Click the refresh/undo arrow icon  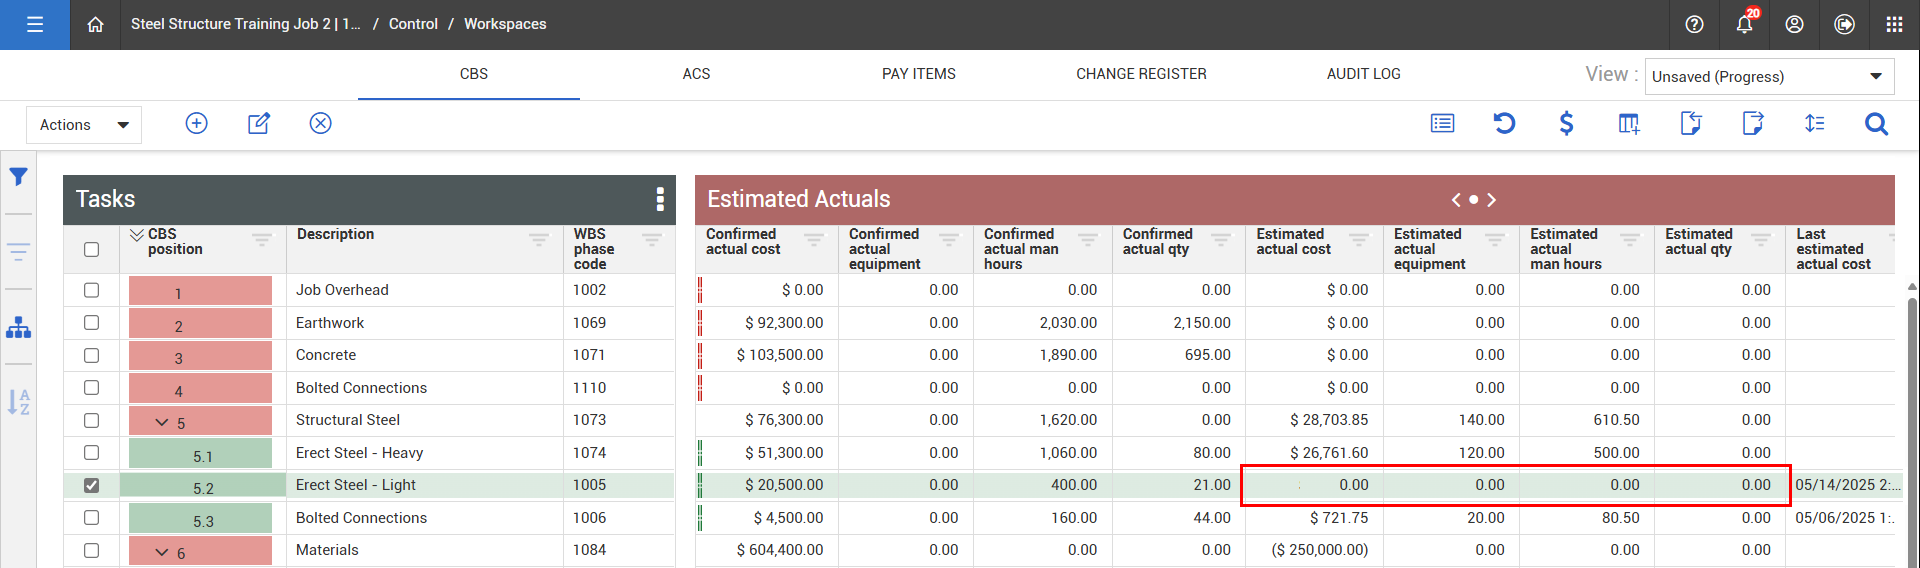pyautogui.click(x=1504, y=123)
